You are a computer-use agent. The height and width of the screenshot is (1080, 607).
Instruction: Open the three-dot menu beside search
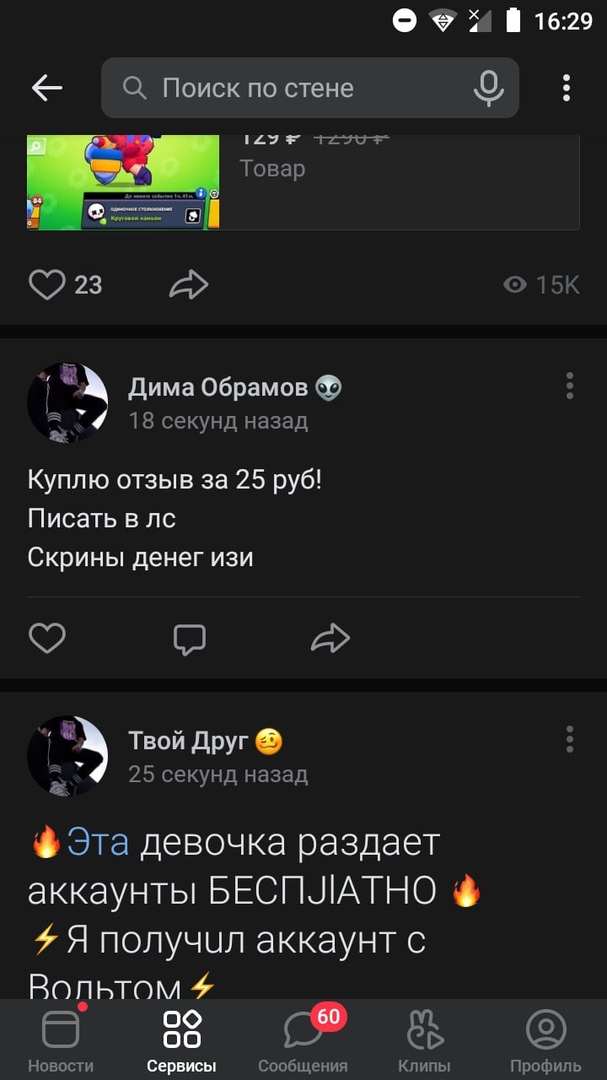(566, 88)
